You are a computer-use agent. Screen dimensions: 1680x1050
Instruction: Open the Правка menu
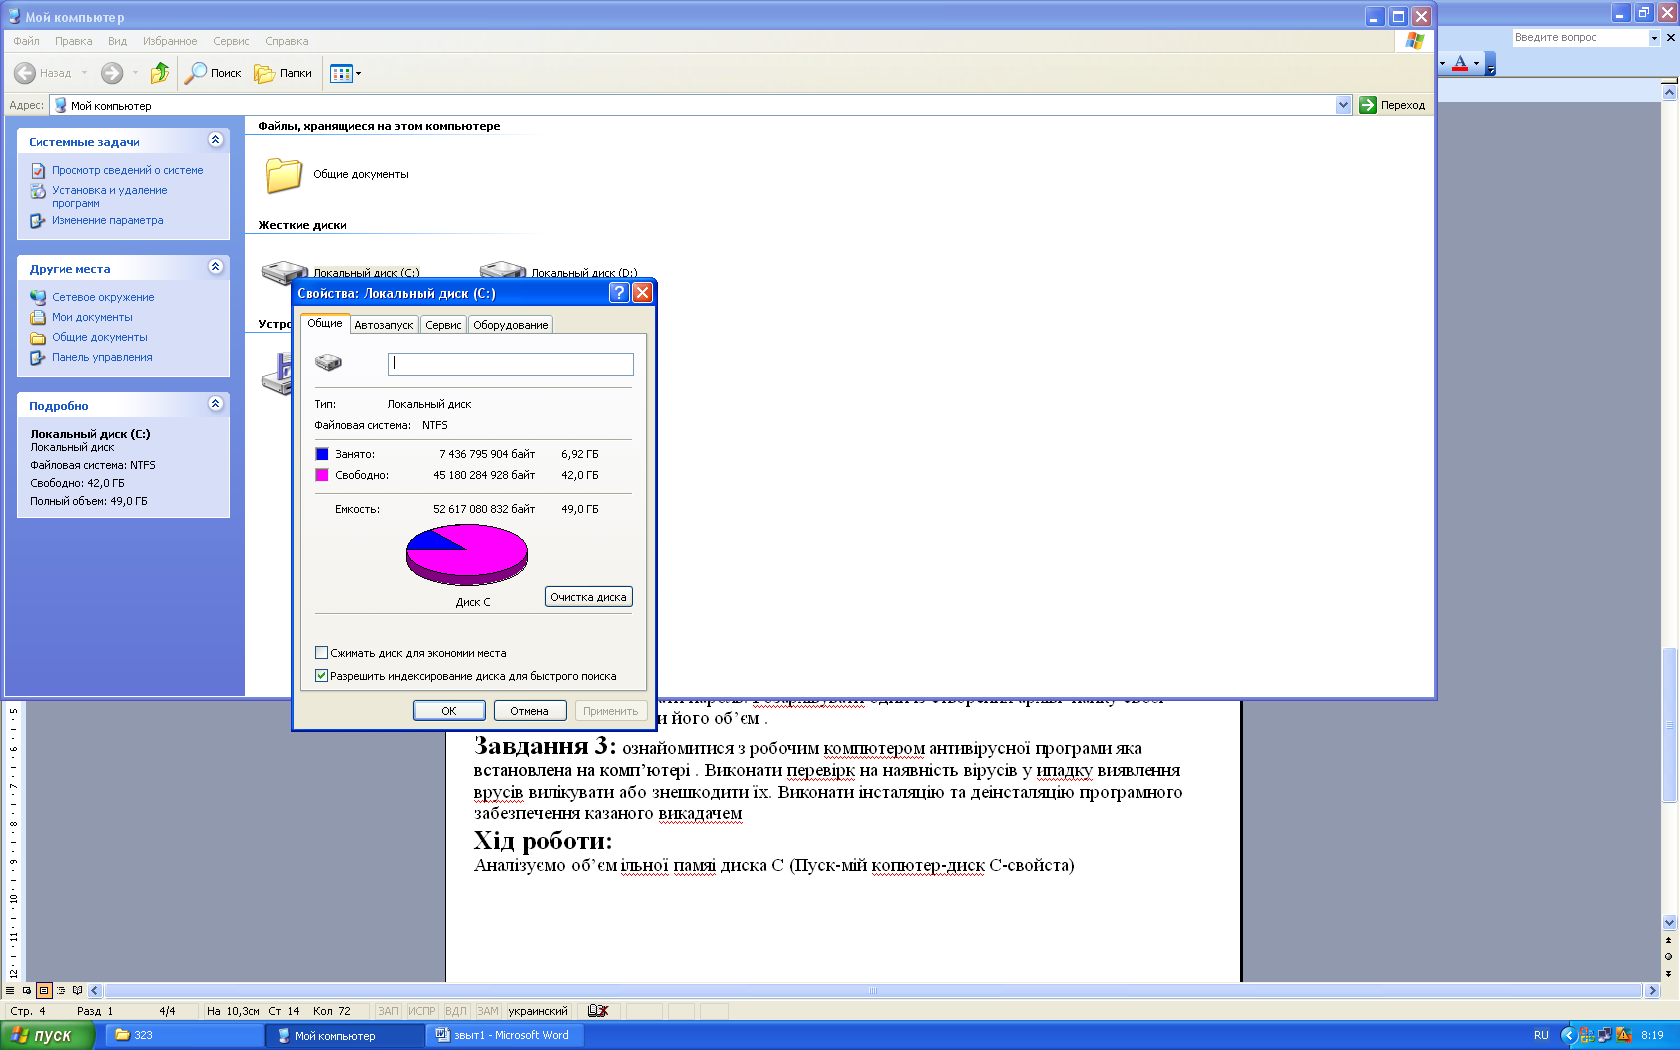coord(73,41)
